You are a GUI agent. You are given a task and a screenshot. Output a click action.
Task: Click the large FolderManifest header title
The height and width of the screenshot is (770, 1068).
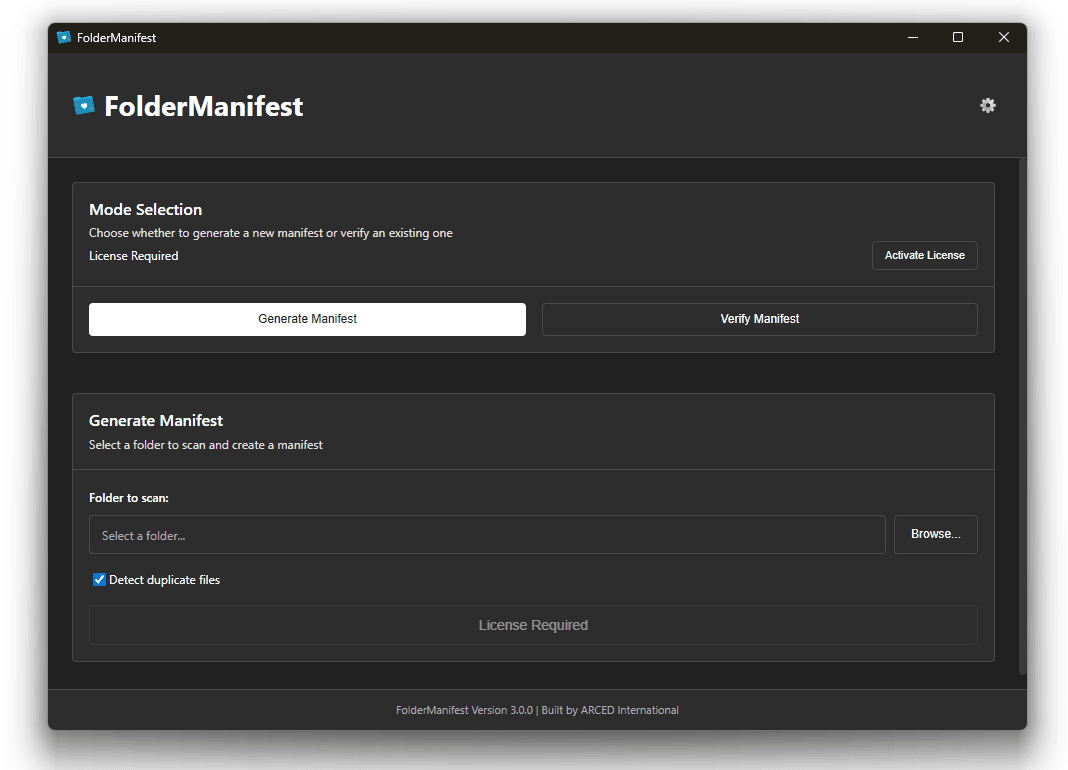click(x=203, y=106)
